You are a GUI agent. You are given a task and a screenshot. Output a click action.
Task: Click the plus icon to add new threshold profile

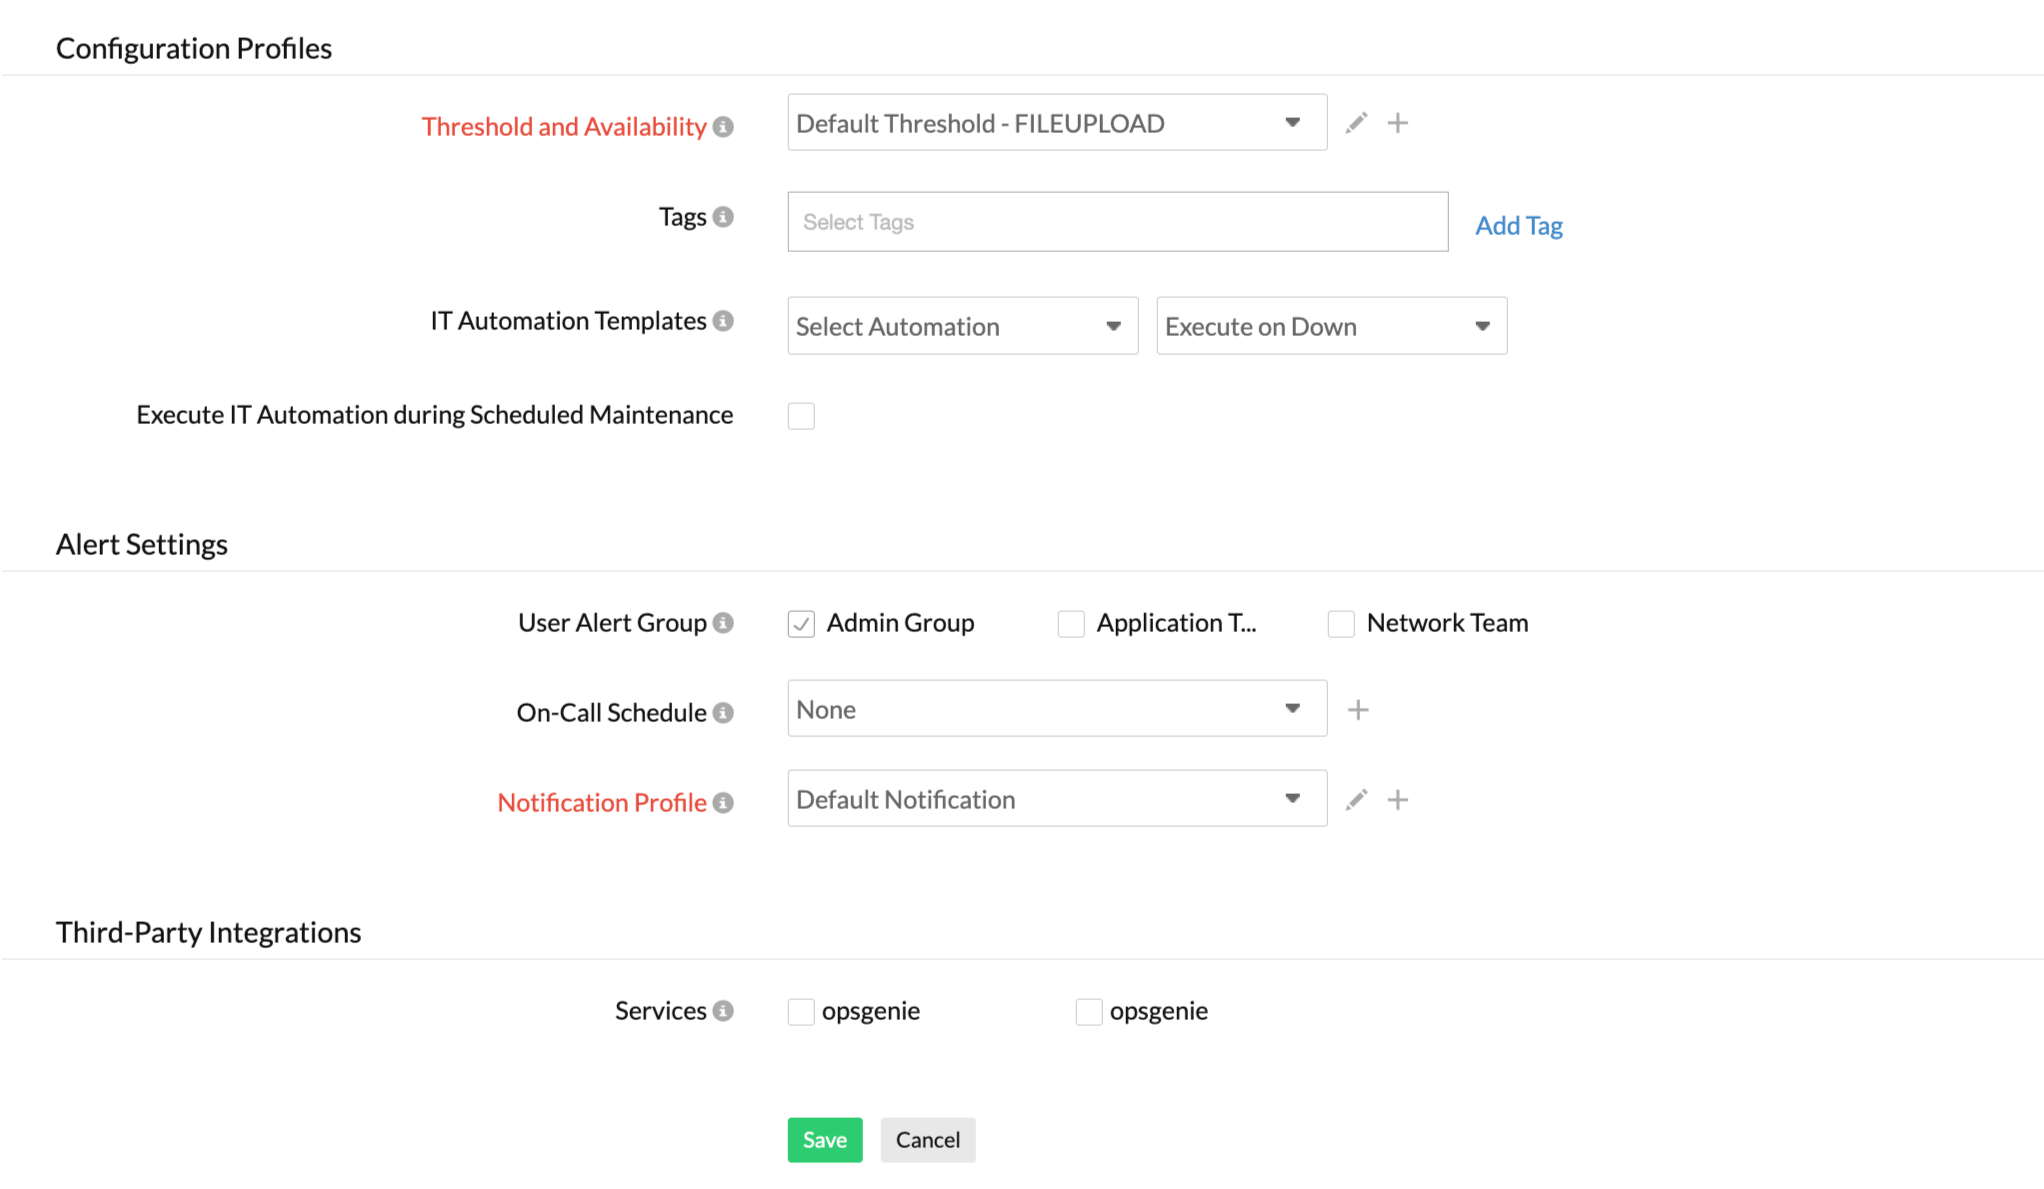tap(1398, 122)
